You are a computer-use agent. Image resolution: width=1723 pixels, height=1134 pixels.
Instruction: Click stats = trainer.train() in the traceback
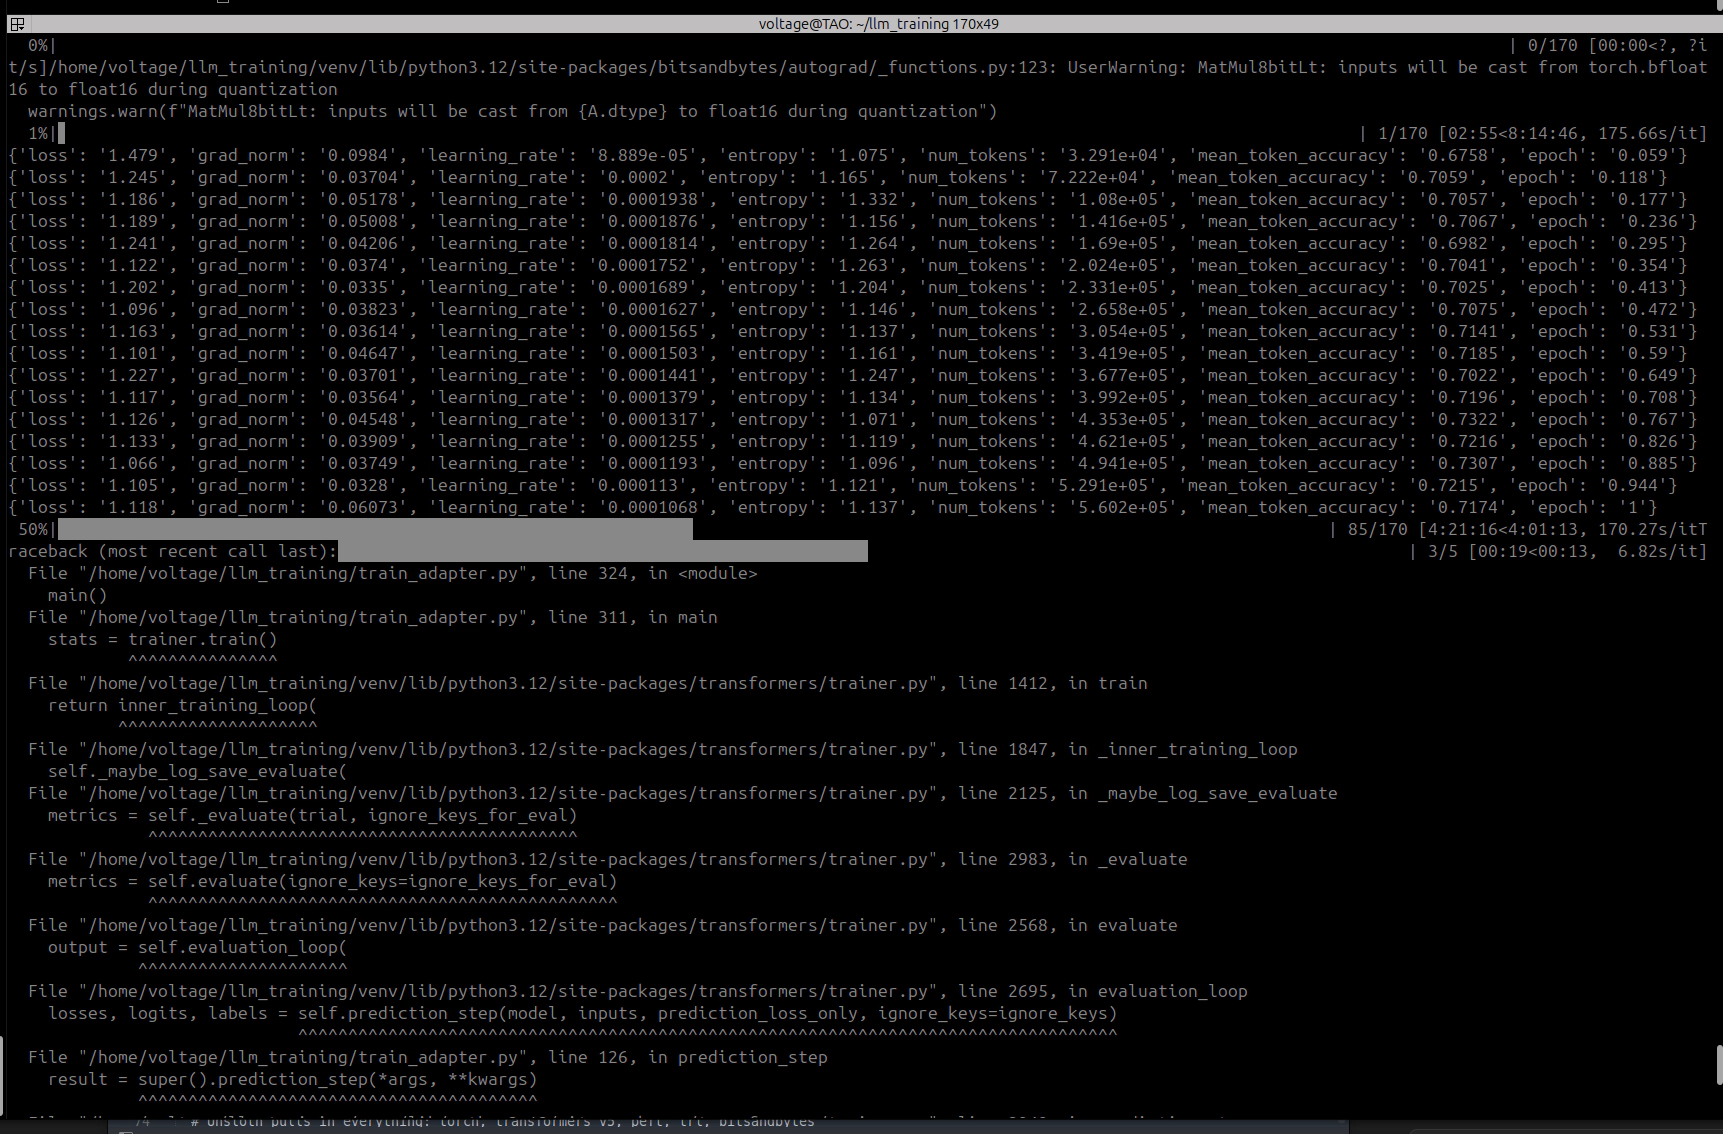pyautogui.click(x=161, y=639)
